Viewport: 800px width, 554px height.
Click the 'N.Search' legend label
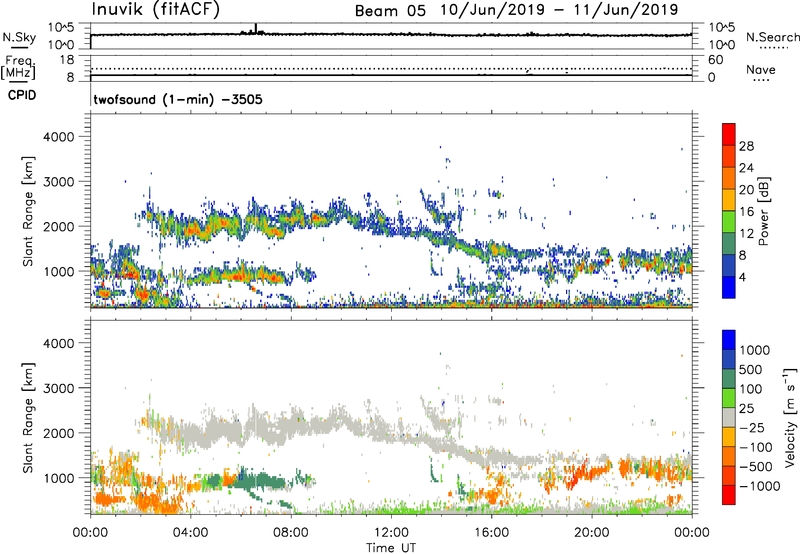[773, 37]
